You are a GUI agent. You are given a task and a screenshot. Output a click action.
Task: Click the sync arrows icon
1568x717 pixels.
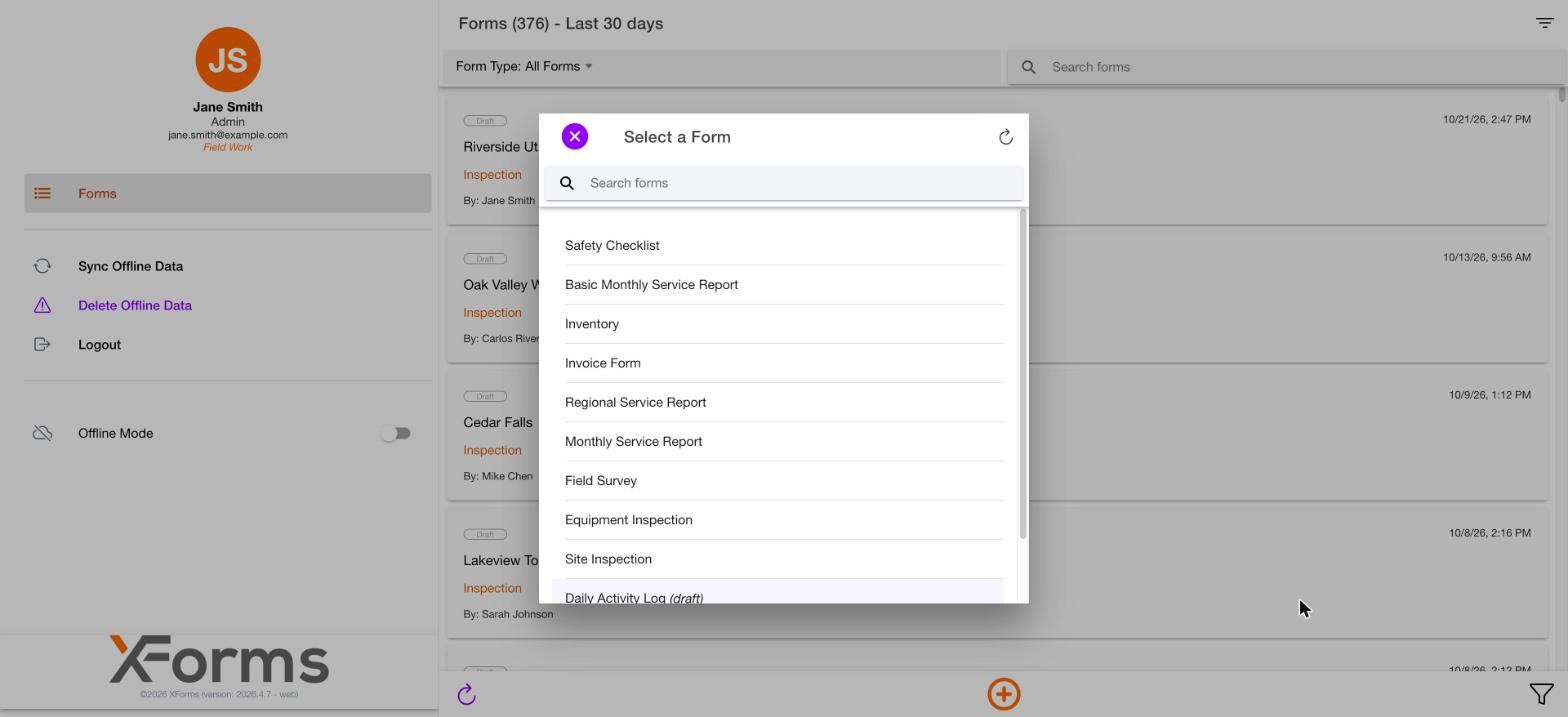click(x=42, y=266)
